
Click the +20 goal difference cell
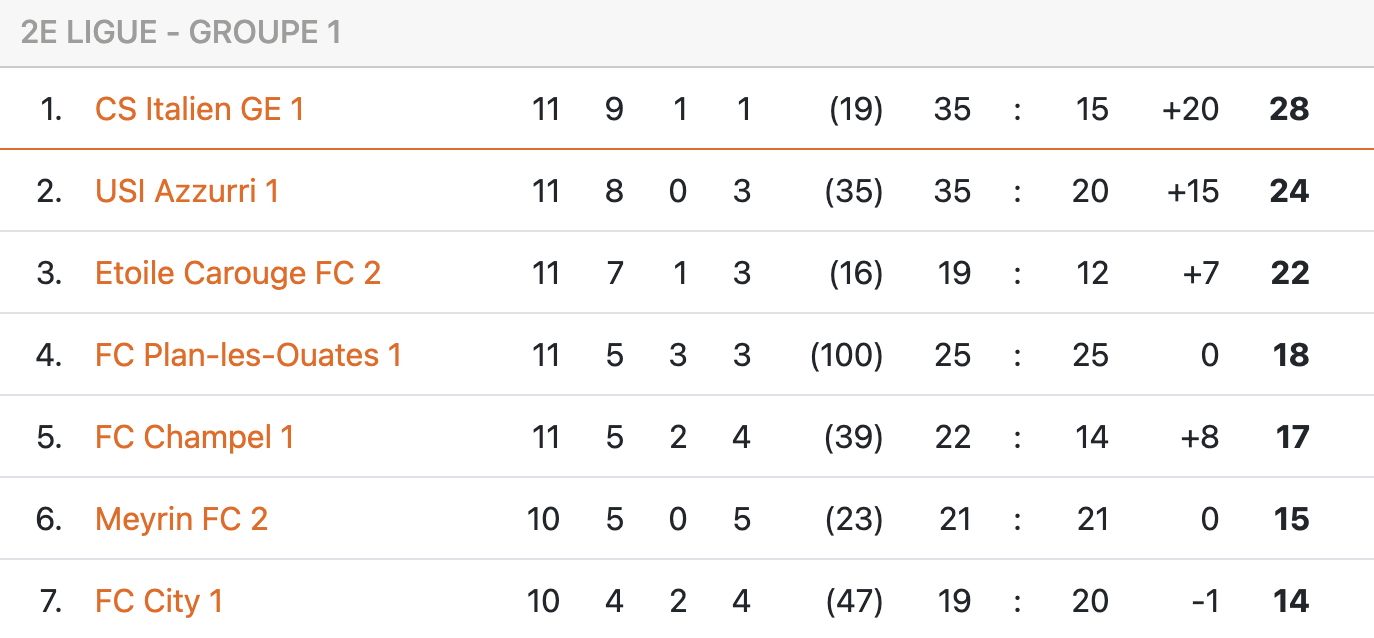1190,109
